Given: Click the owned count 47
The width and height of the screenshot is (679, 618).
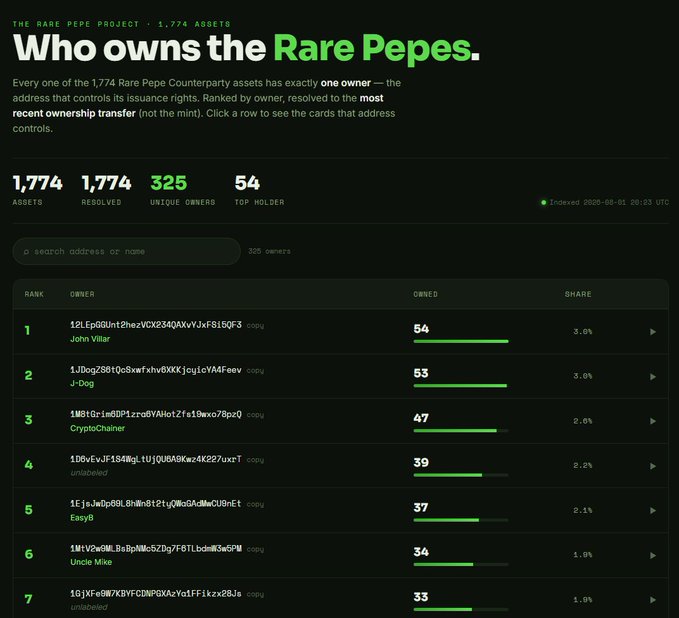Looking at the screenshot, I should click(421, 418).
